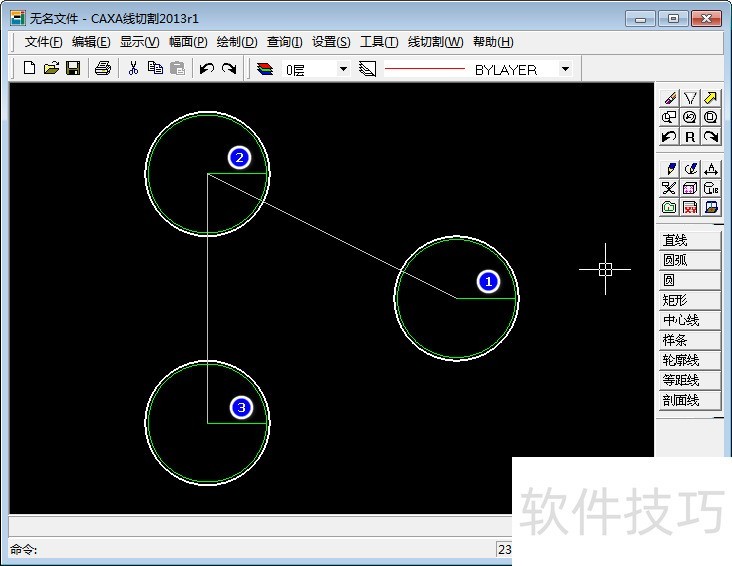Save the drawing with the floppy icon

click(73, 69)
